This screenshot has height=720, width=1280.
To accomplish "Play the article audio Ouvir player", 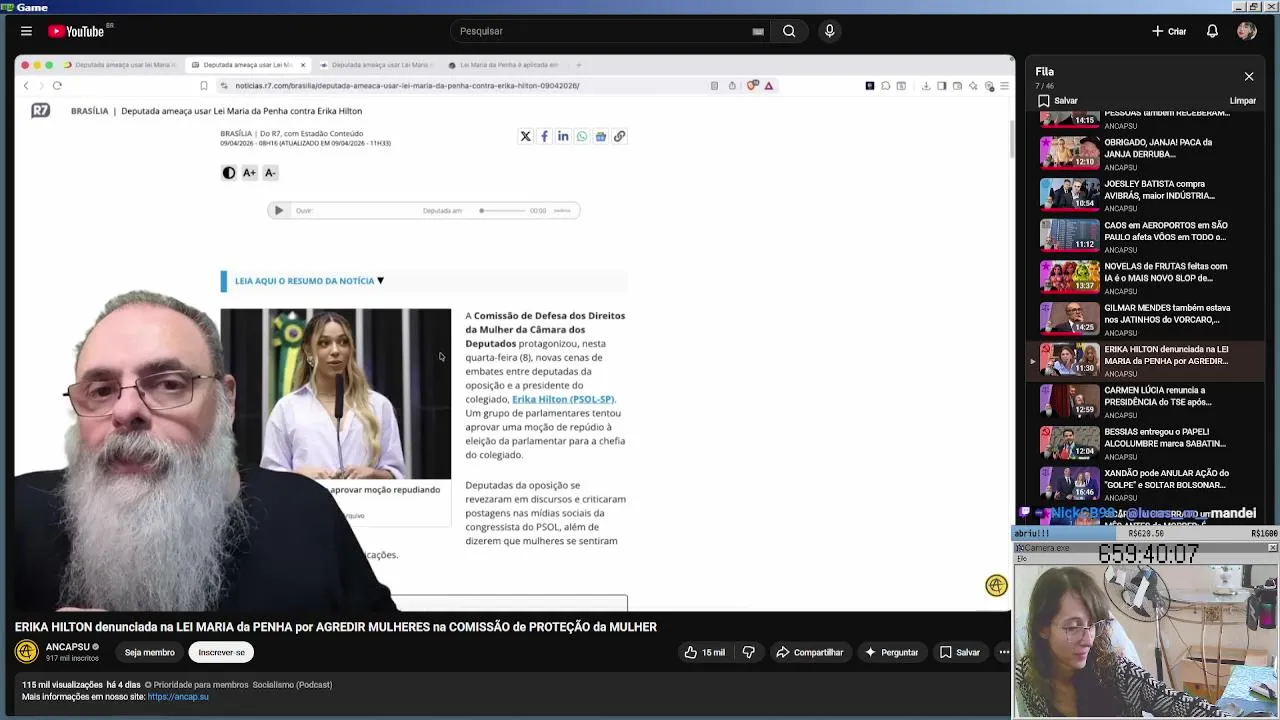I will pyautogui.click(x=279, y=210).
